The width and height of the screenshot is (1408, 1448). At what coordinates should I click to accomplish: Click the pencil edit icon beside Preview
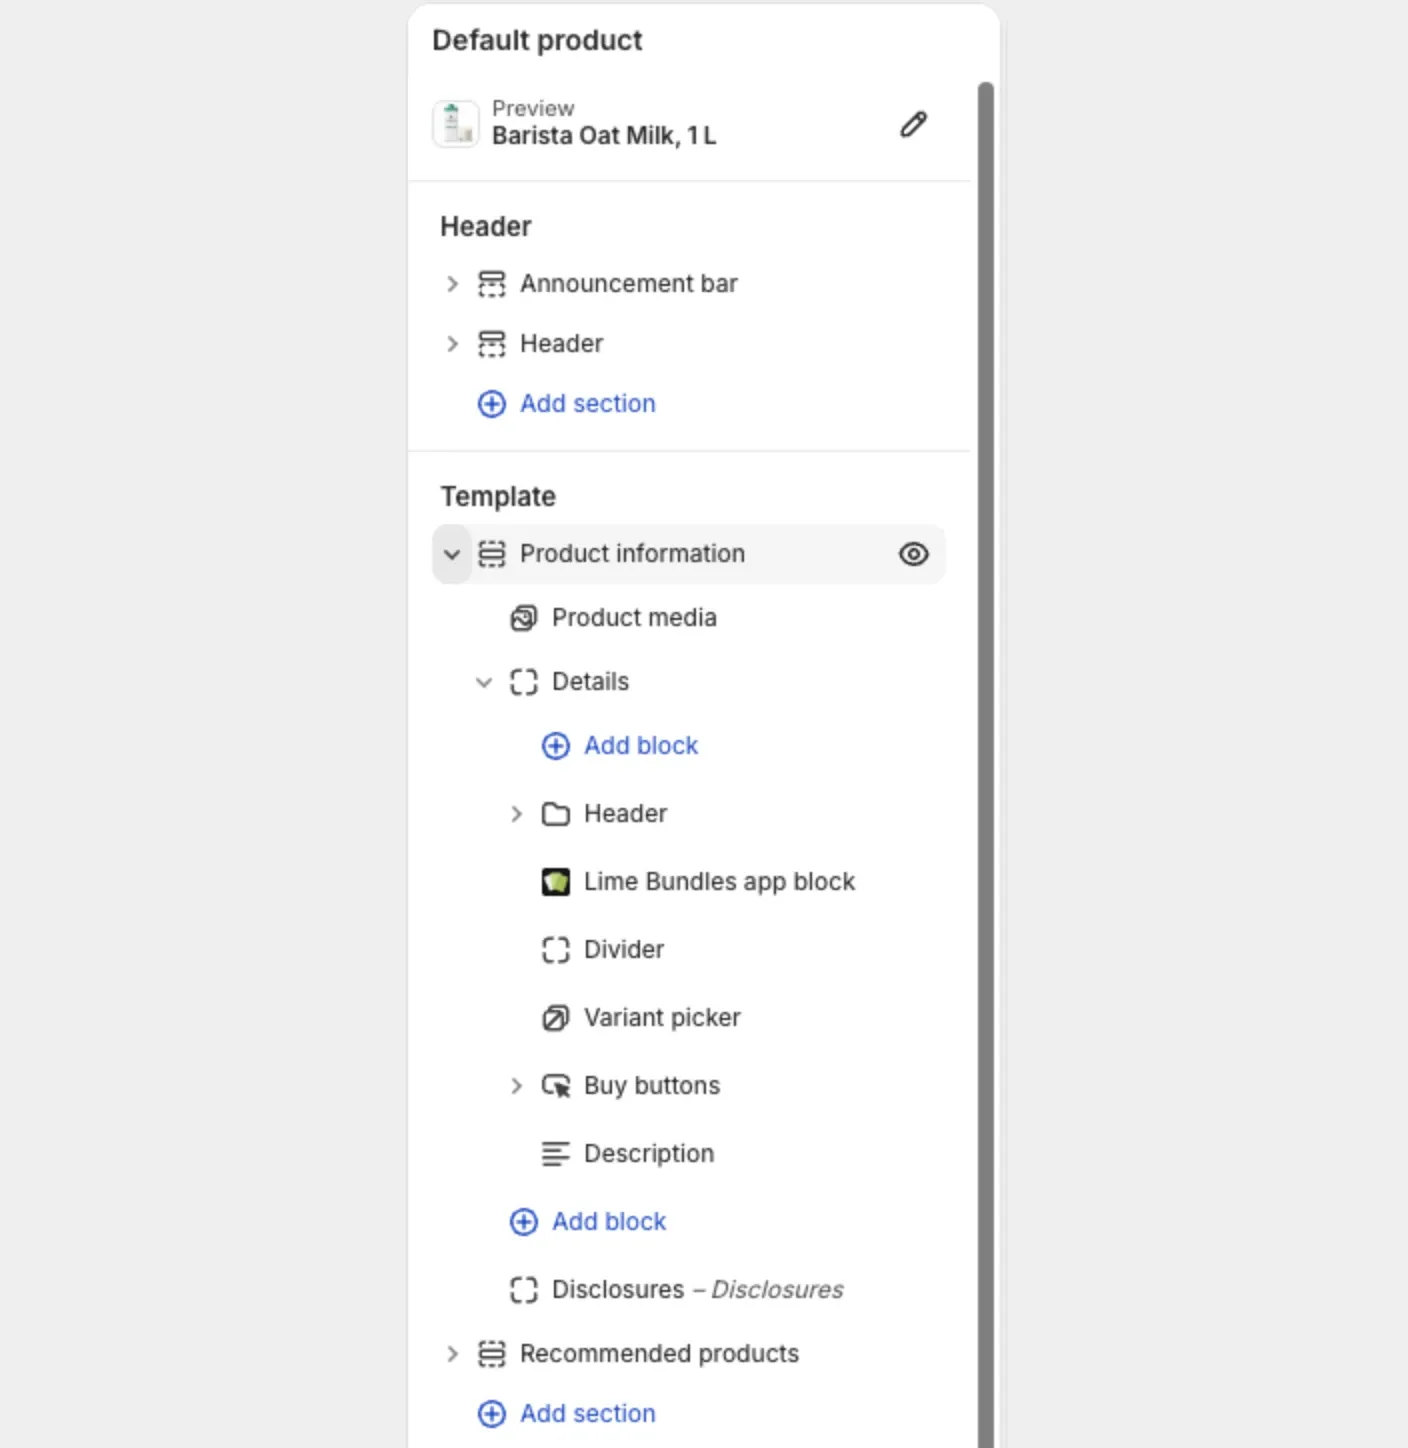(913, 124)
